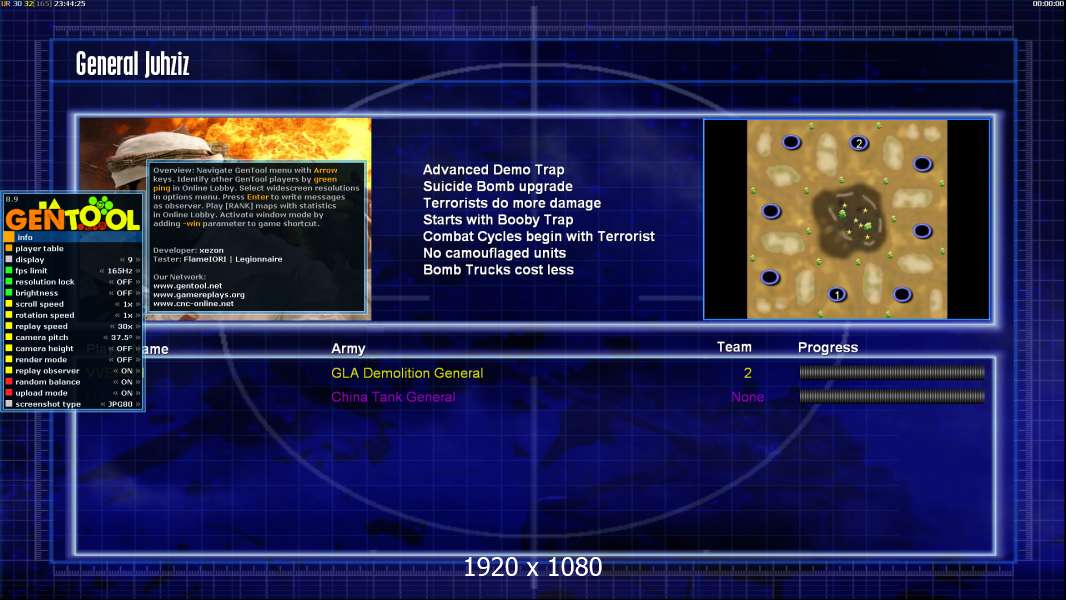Viewport: 1066px width, 600px height.
Task: Toggle the resolution lock OFF value
Action: (x=124, y=281)
